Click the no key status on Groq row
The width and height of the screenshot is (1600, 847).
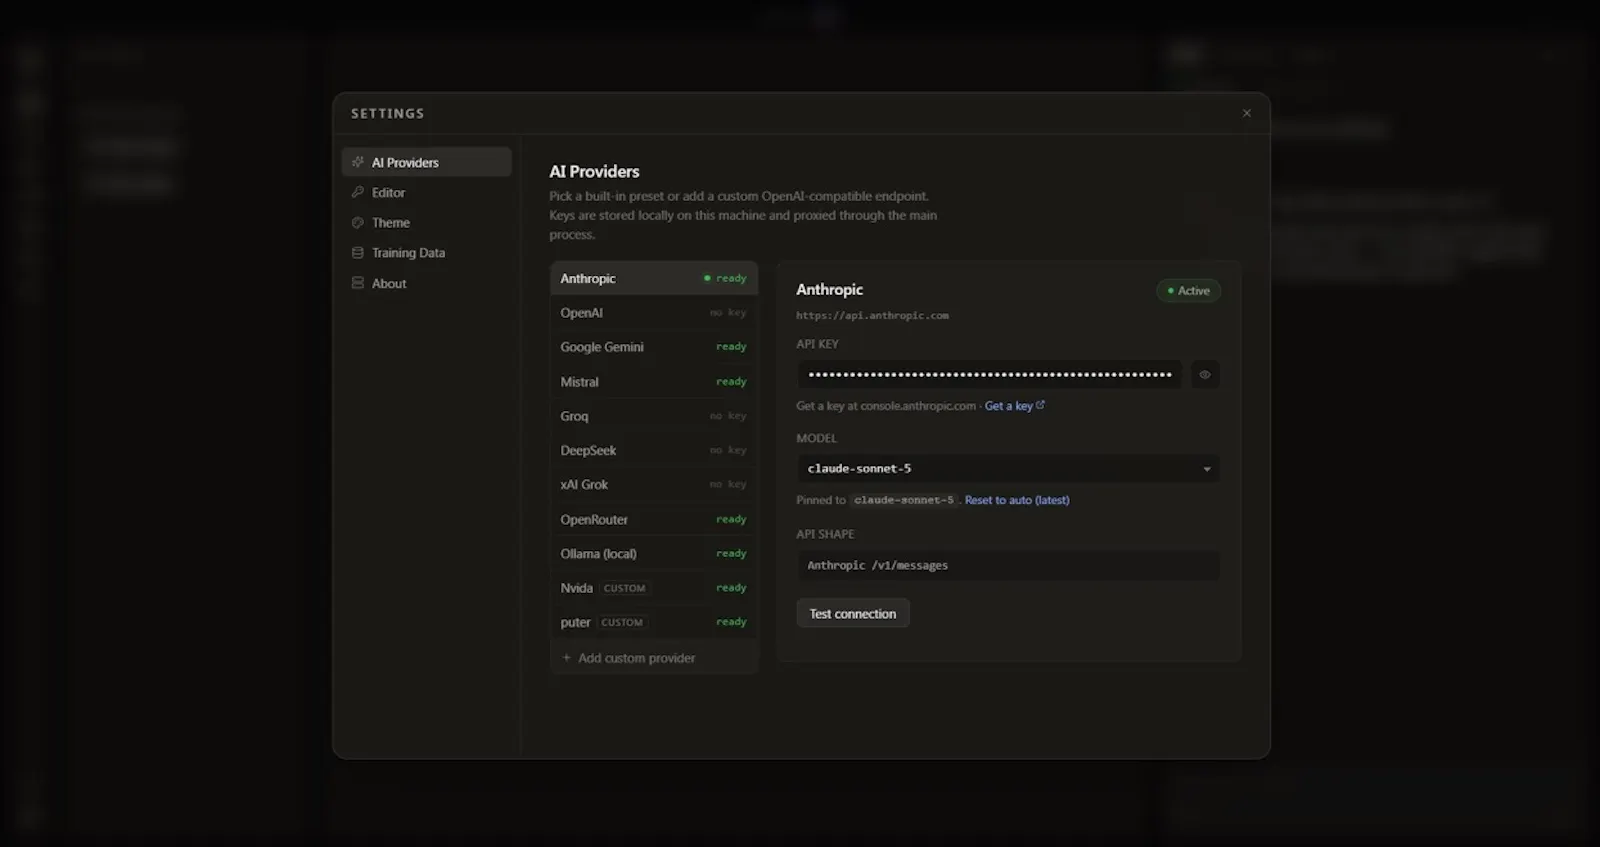click(x=728, y=416)
